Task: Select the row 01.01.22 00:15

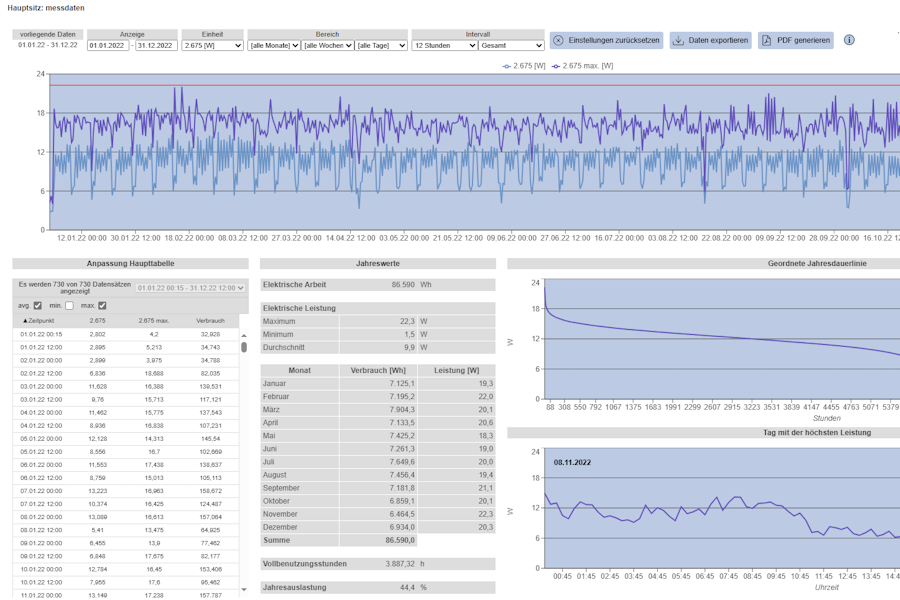Action: pyautogui.click(x=126, y=334)
